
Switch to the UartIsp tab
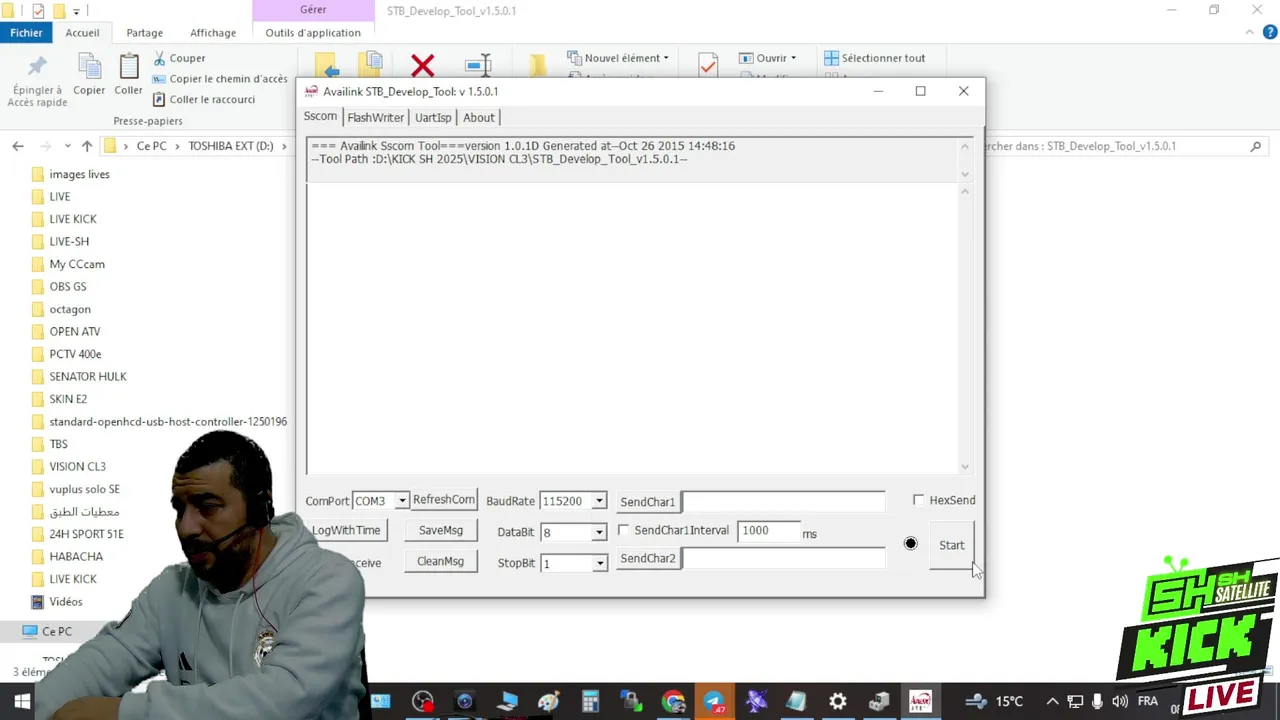click(433, 118)
